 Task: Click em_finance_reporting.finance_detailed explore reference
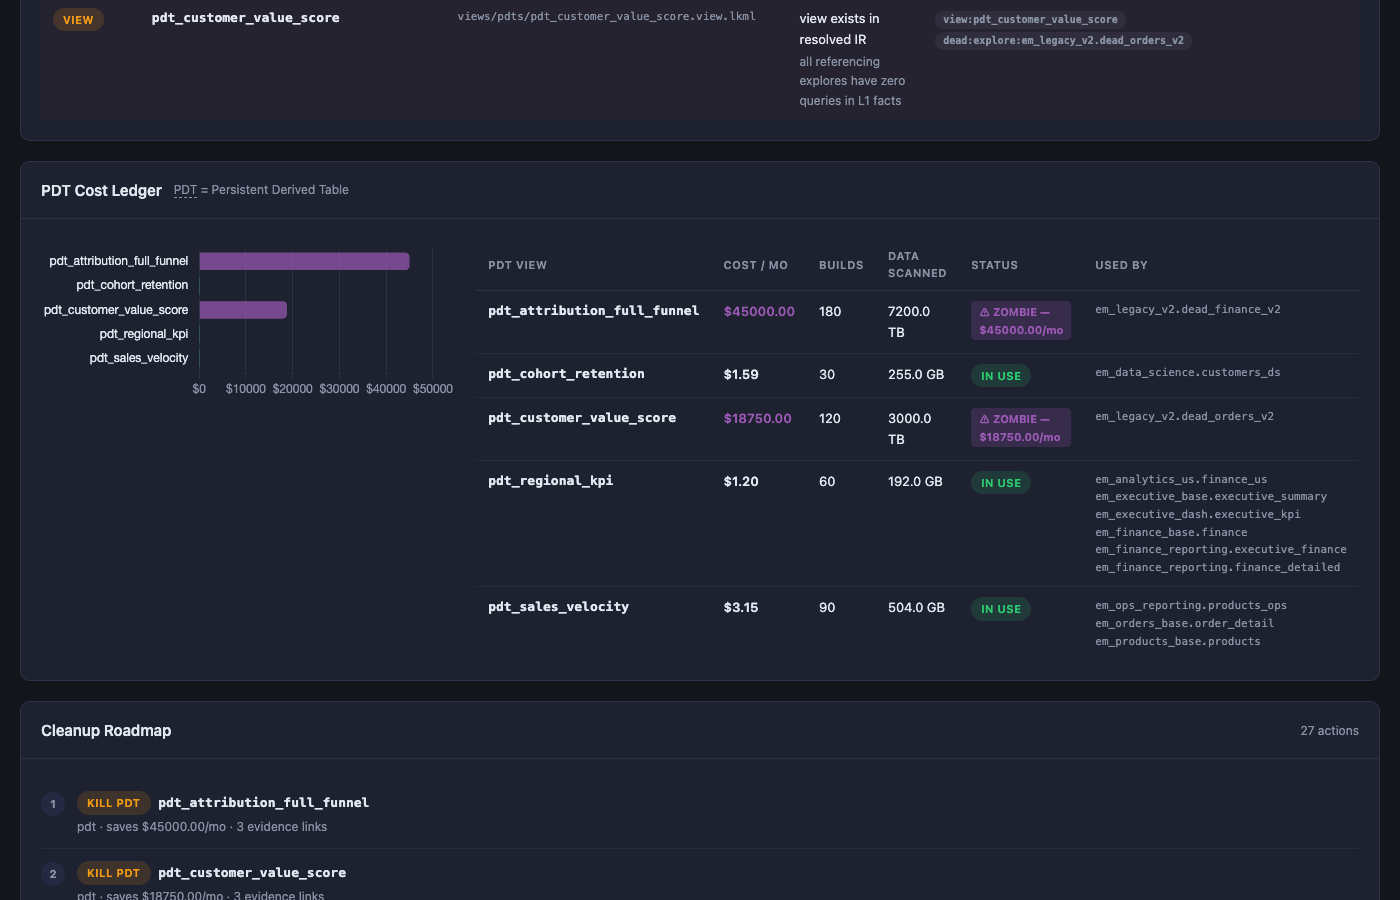[x=1217, y=568]
